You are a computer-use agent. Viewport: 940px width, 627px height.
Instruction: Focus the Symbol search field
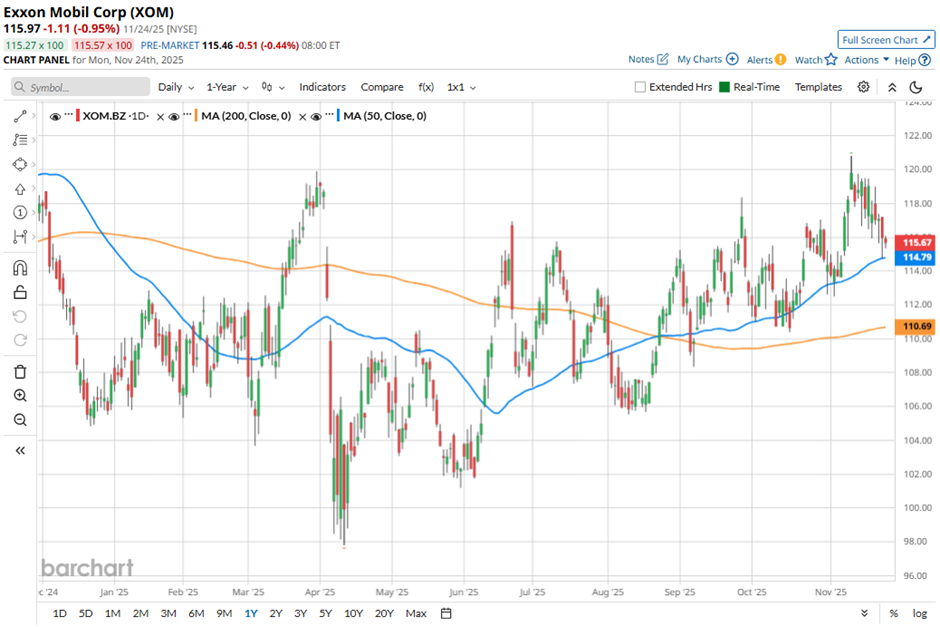pos(85,87)
